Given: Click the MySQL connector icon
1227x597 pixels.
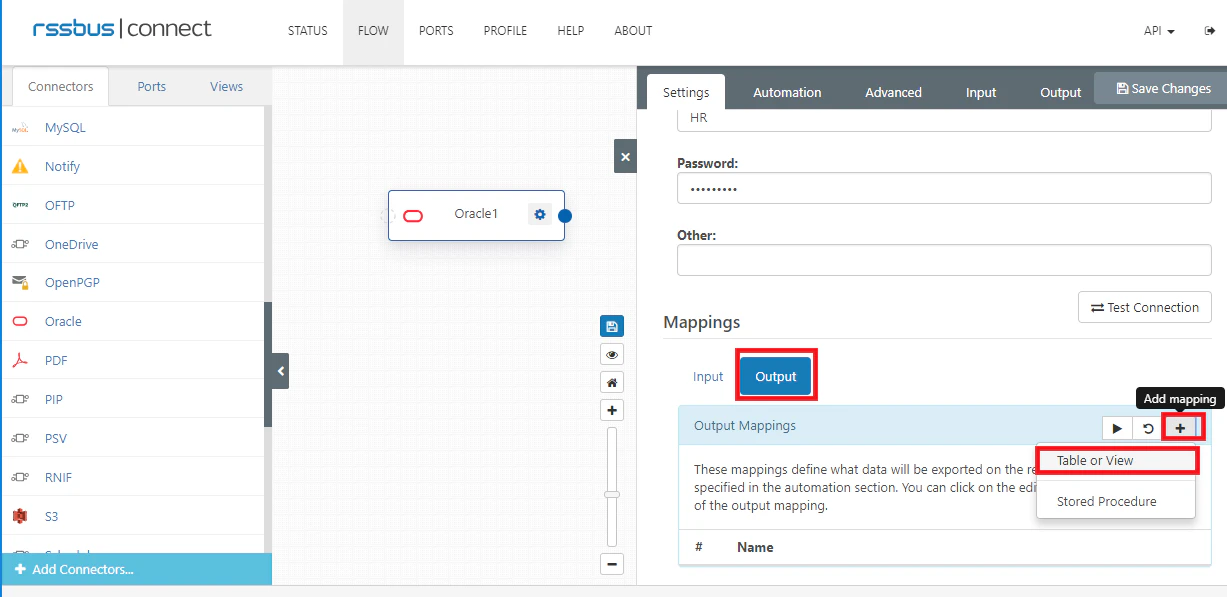Looking at the screenshot, I should tap(20, 128).
